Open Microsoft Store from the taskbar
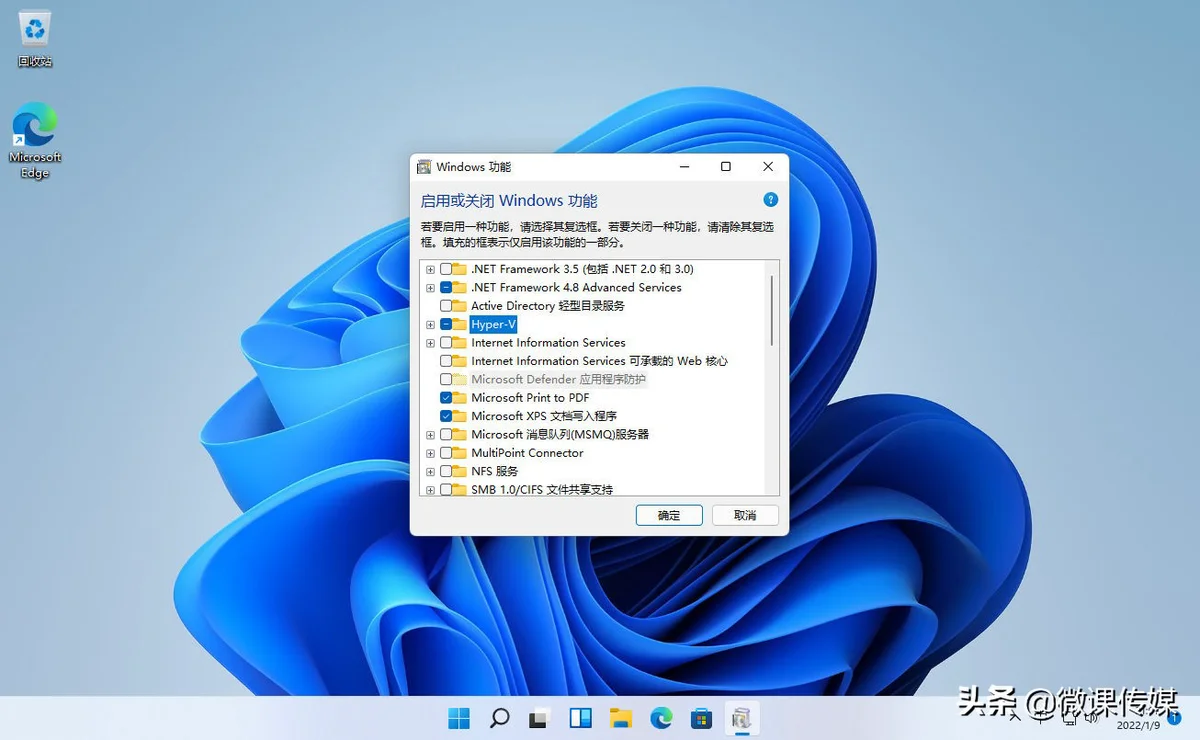This screenshot has height=740, width=1200. (x=702, y=717)
